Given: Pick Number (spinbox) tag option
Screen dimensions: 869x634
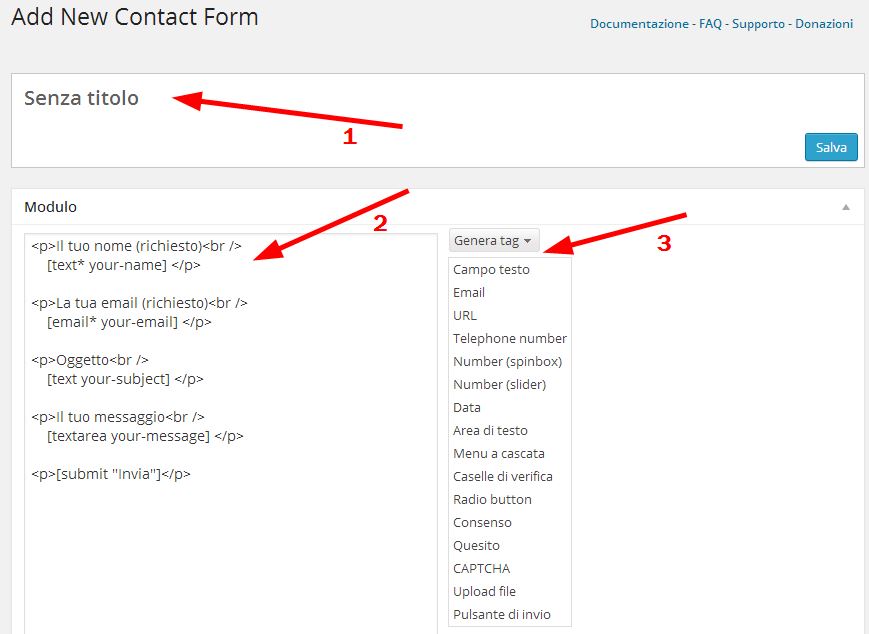Looking at the screenshot, I should pos(507,361).
